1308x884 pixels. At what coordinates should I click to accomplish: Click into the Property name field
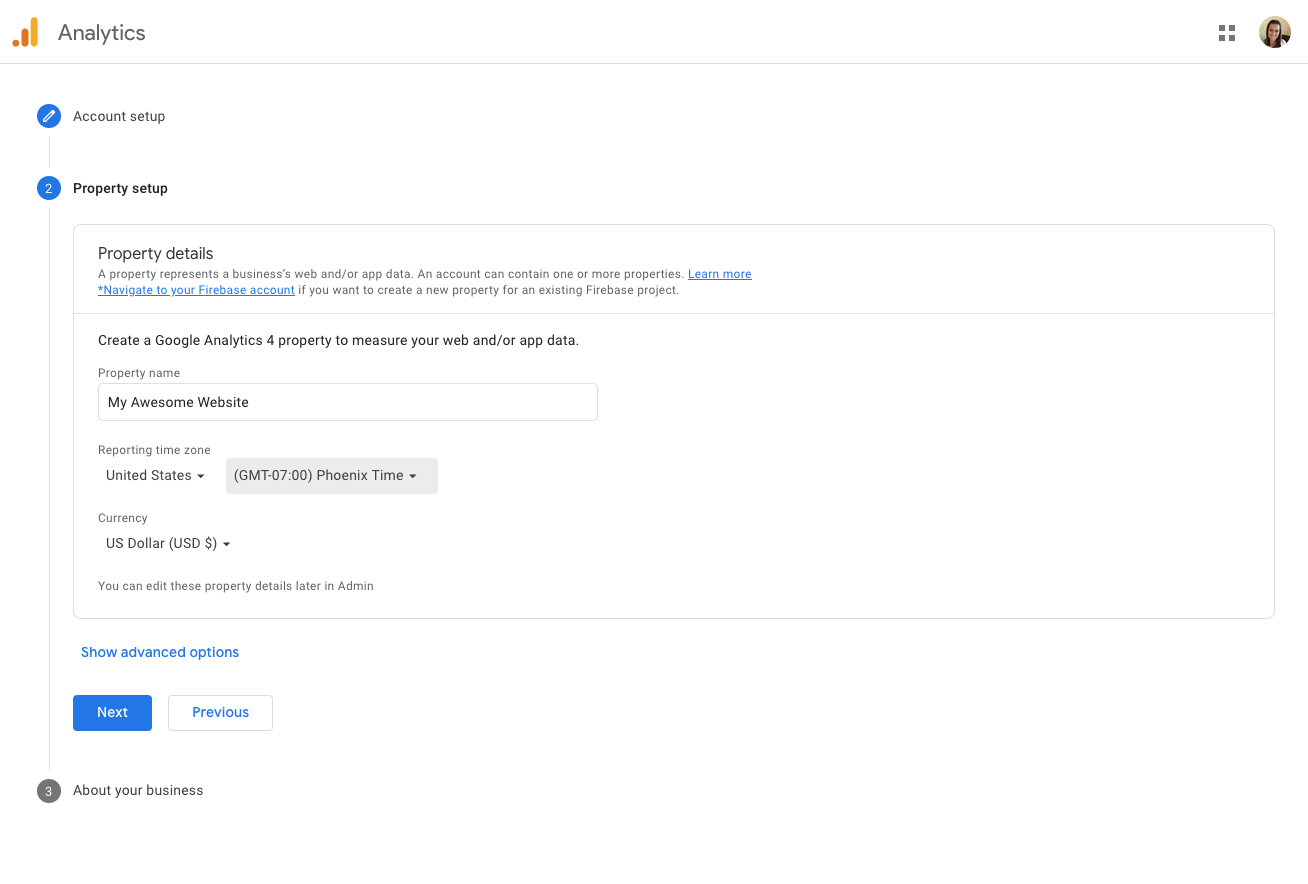click(348, 402)
